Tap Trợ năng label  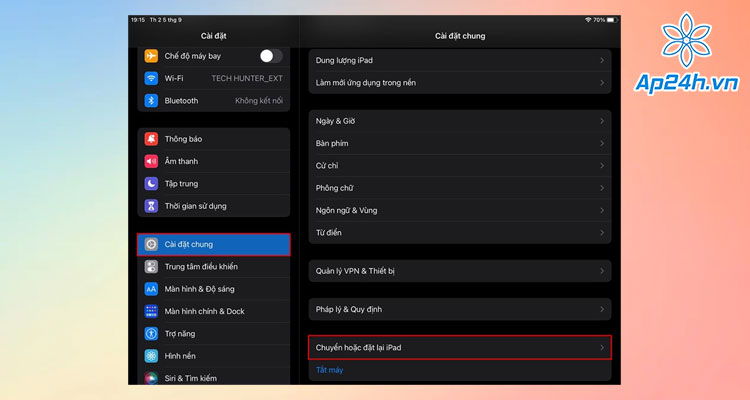(180, 333)
